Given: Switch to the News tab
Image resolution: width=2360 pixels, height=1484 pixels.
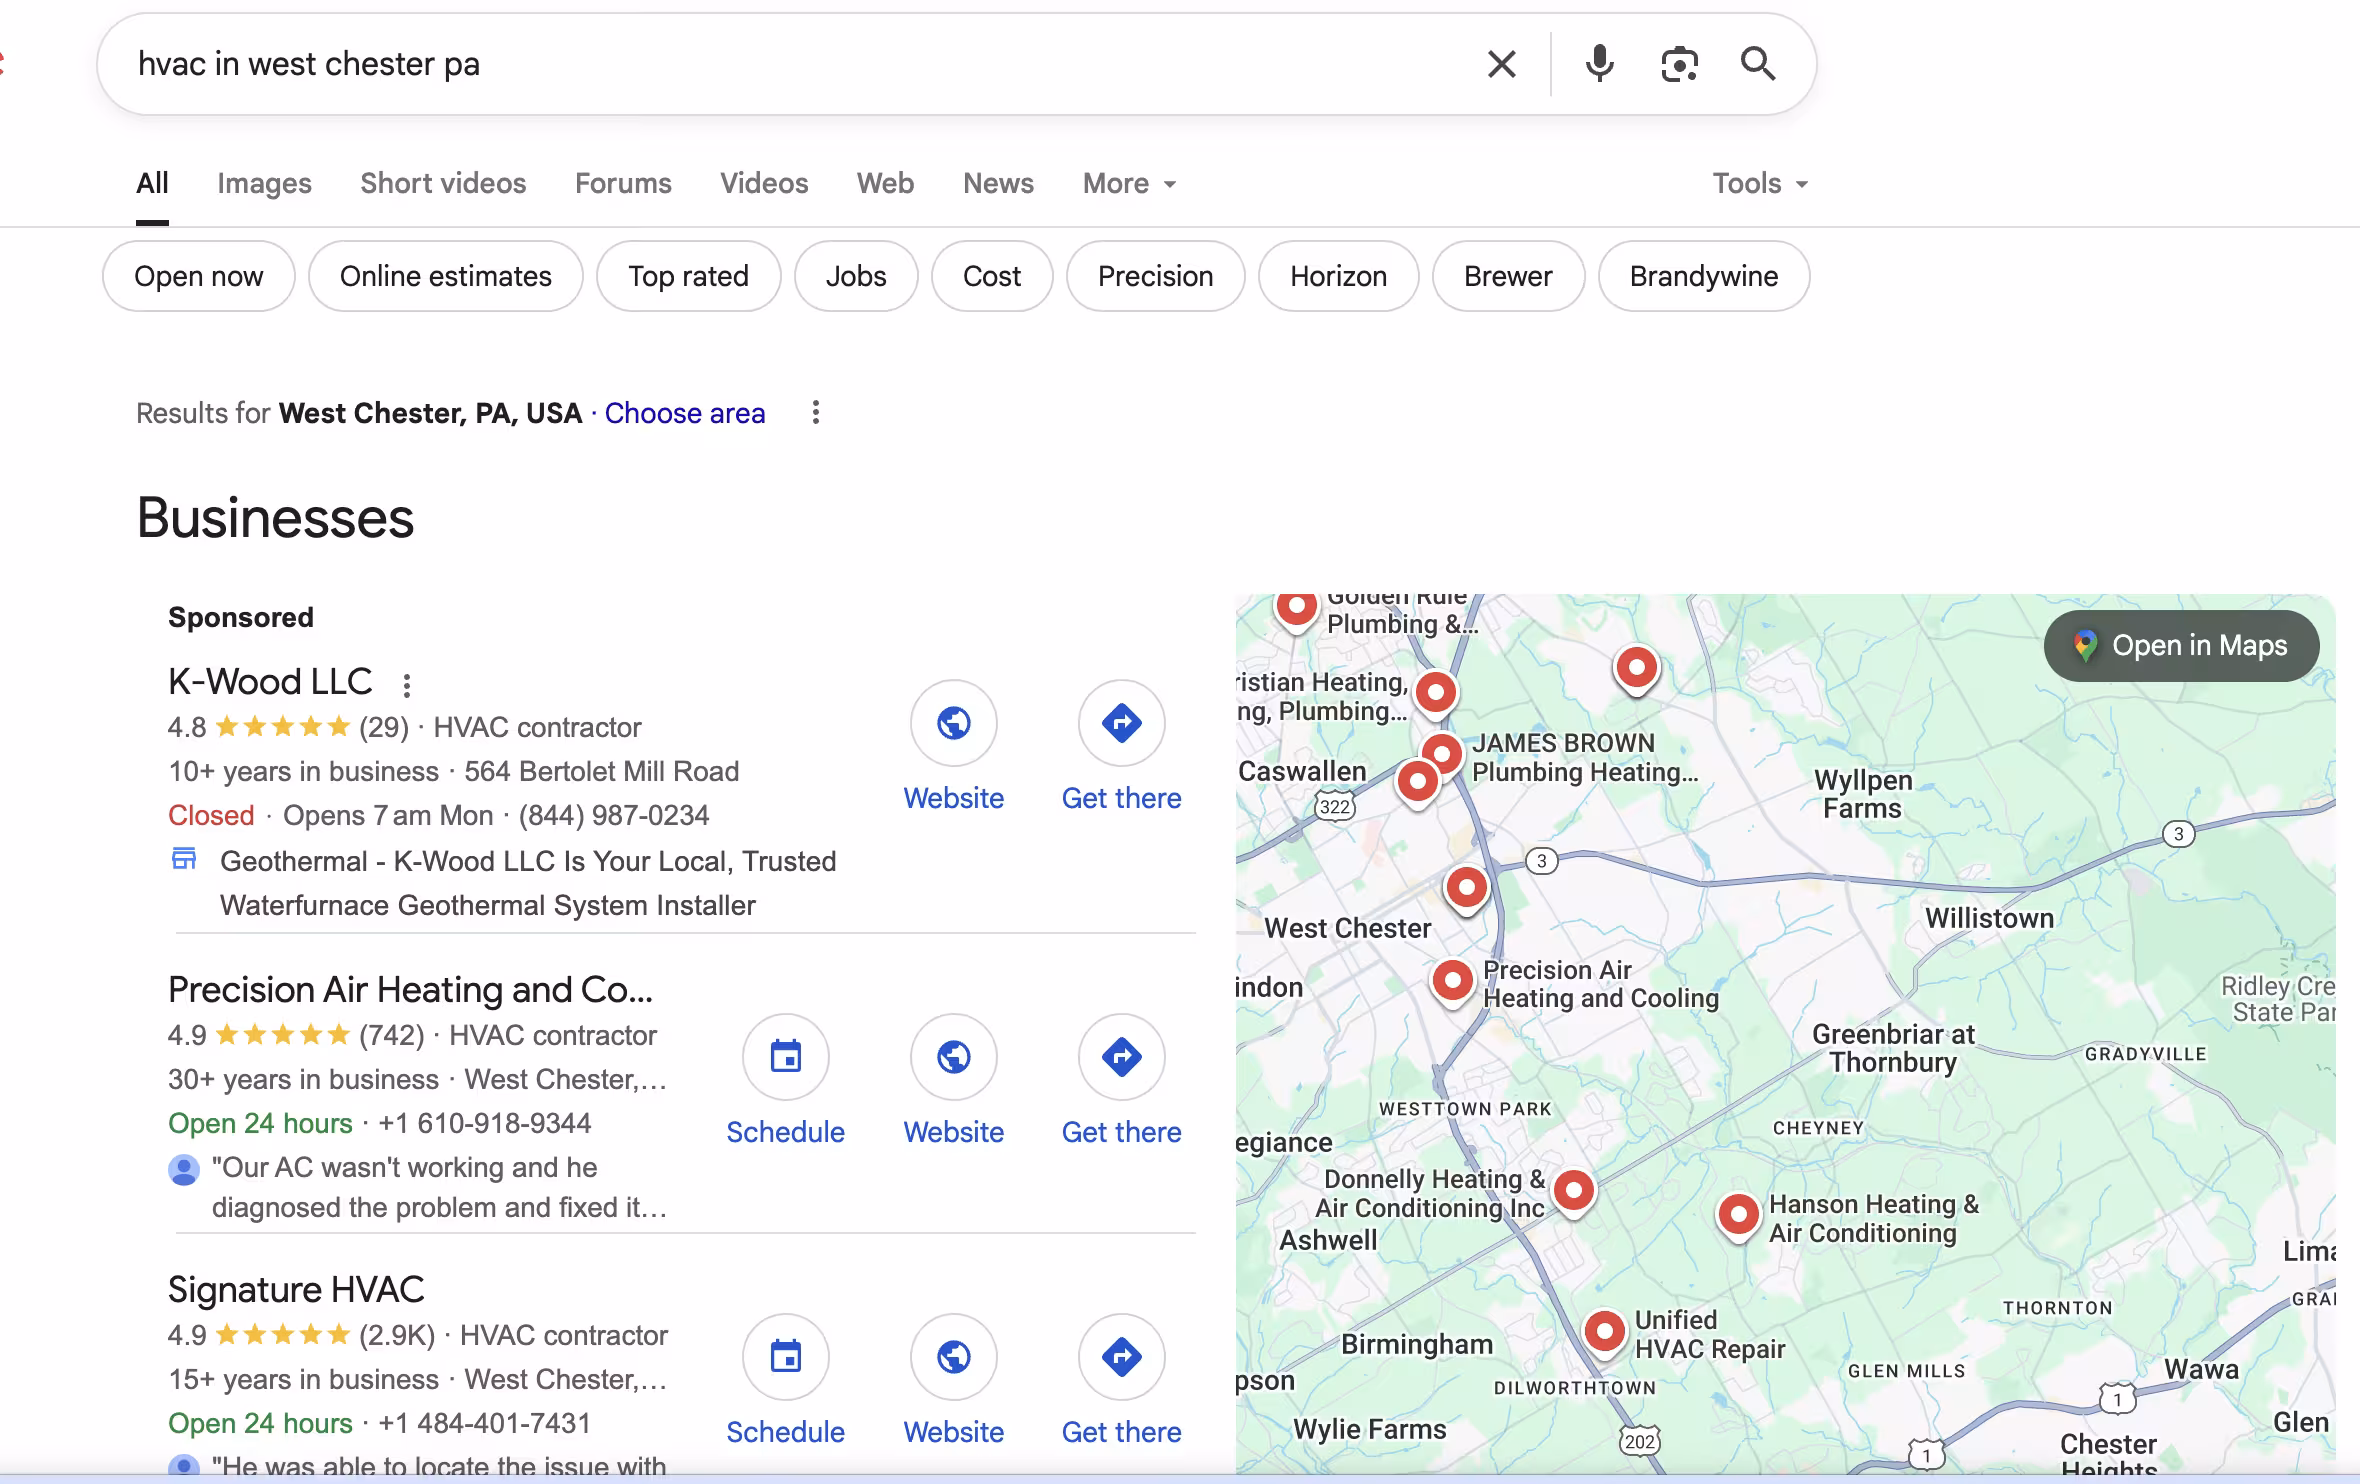Looking at the screenshot, I should (x=998, y=183).
